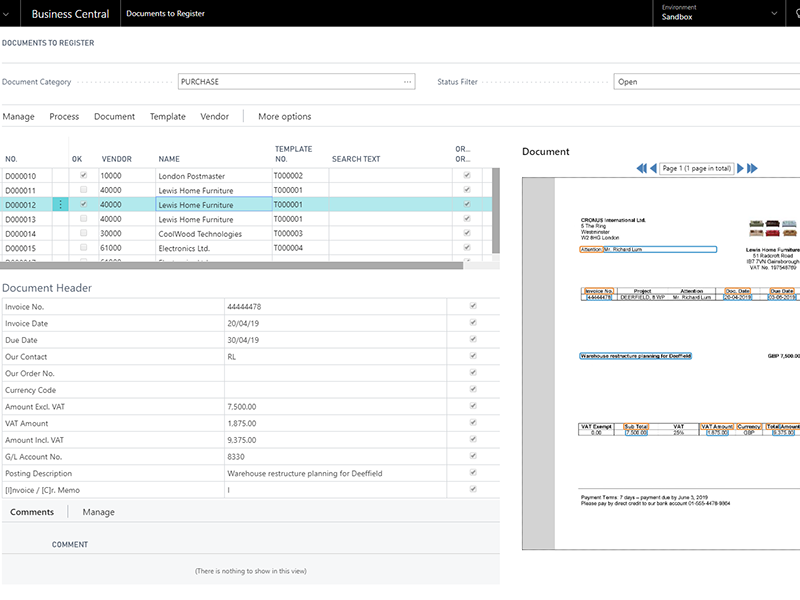Open the Process menu
This screenshot has width=800, height=600.
click(64, 116)
